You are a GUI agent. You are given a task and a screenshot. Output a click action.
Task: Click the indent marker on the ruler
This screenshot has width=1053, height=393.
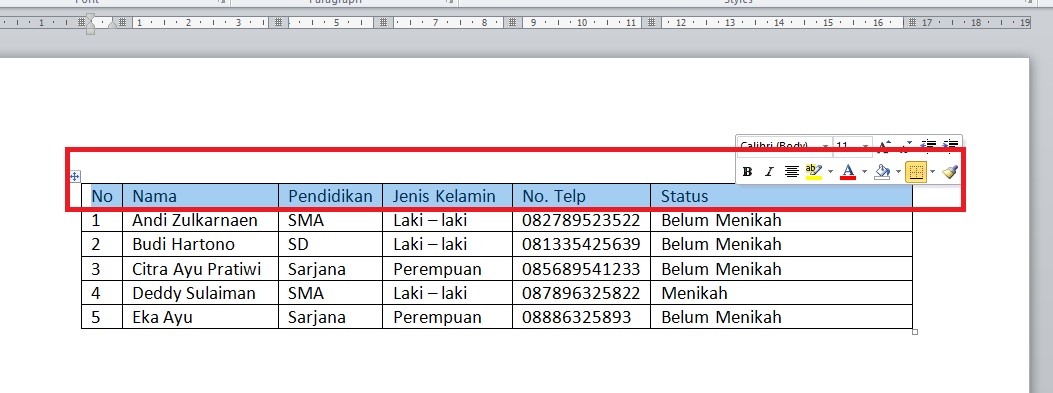tap(90, 24)
